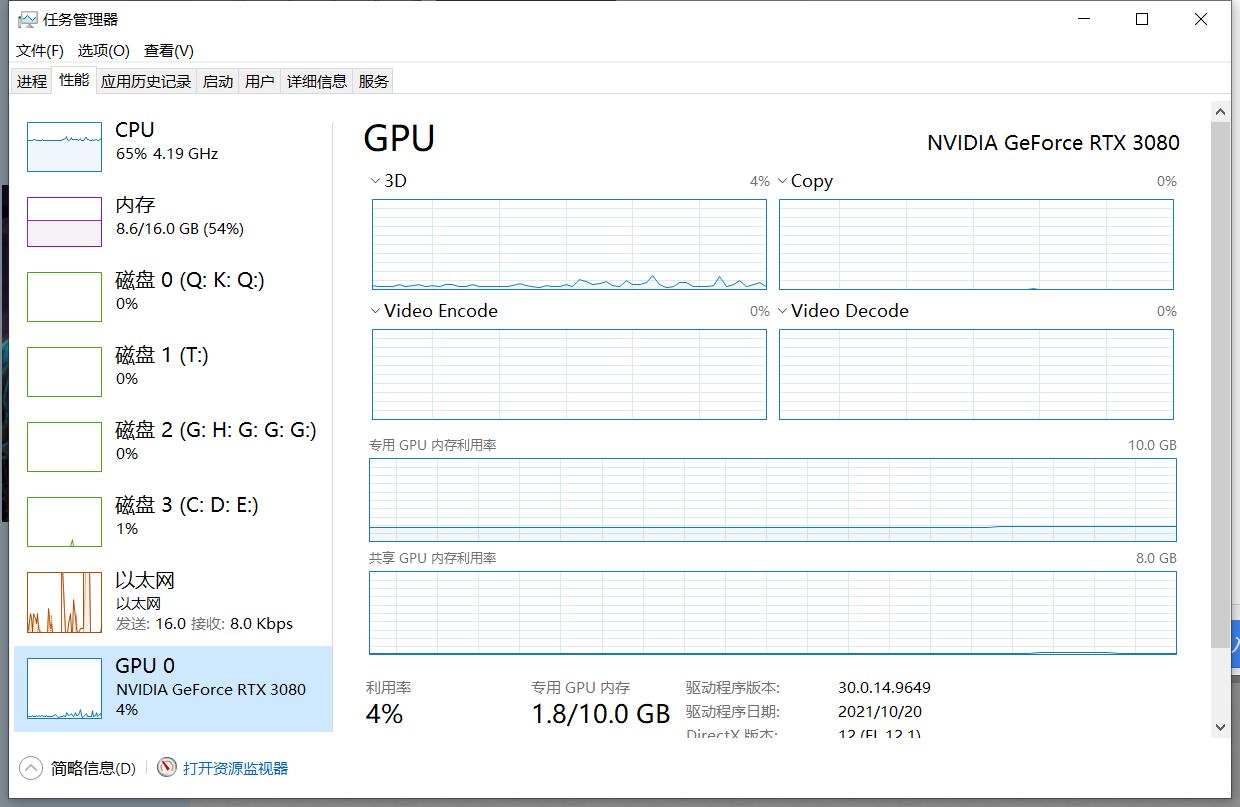Select the 内存 memory graph thumbnail
Viewport: 1240px width, 807px height.
64,221
